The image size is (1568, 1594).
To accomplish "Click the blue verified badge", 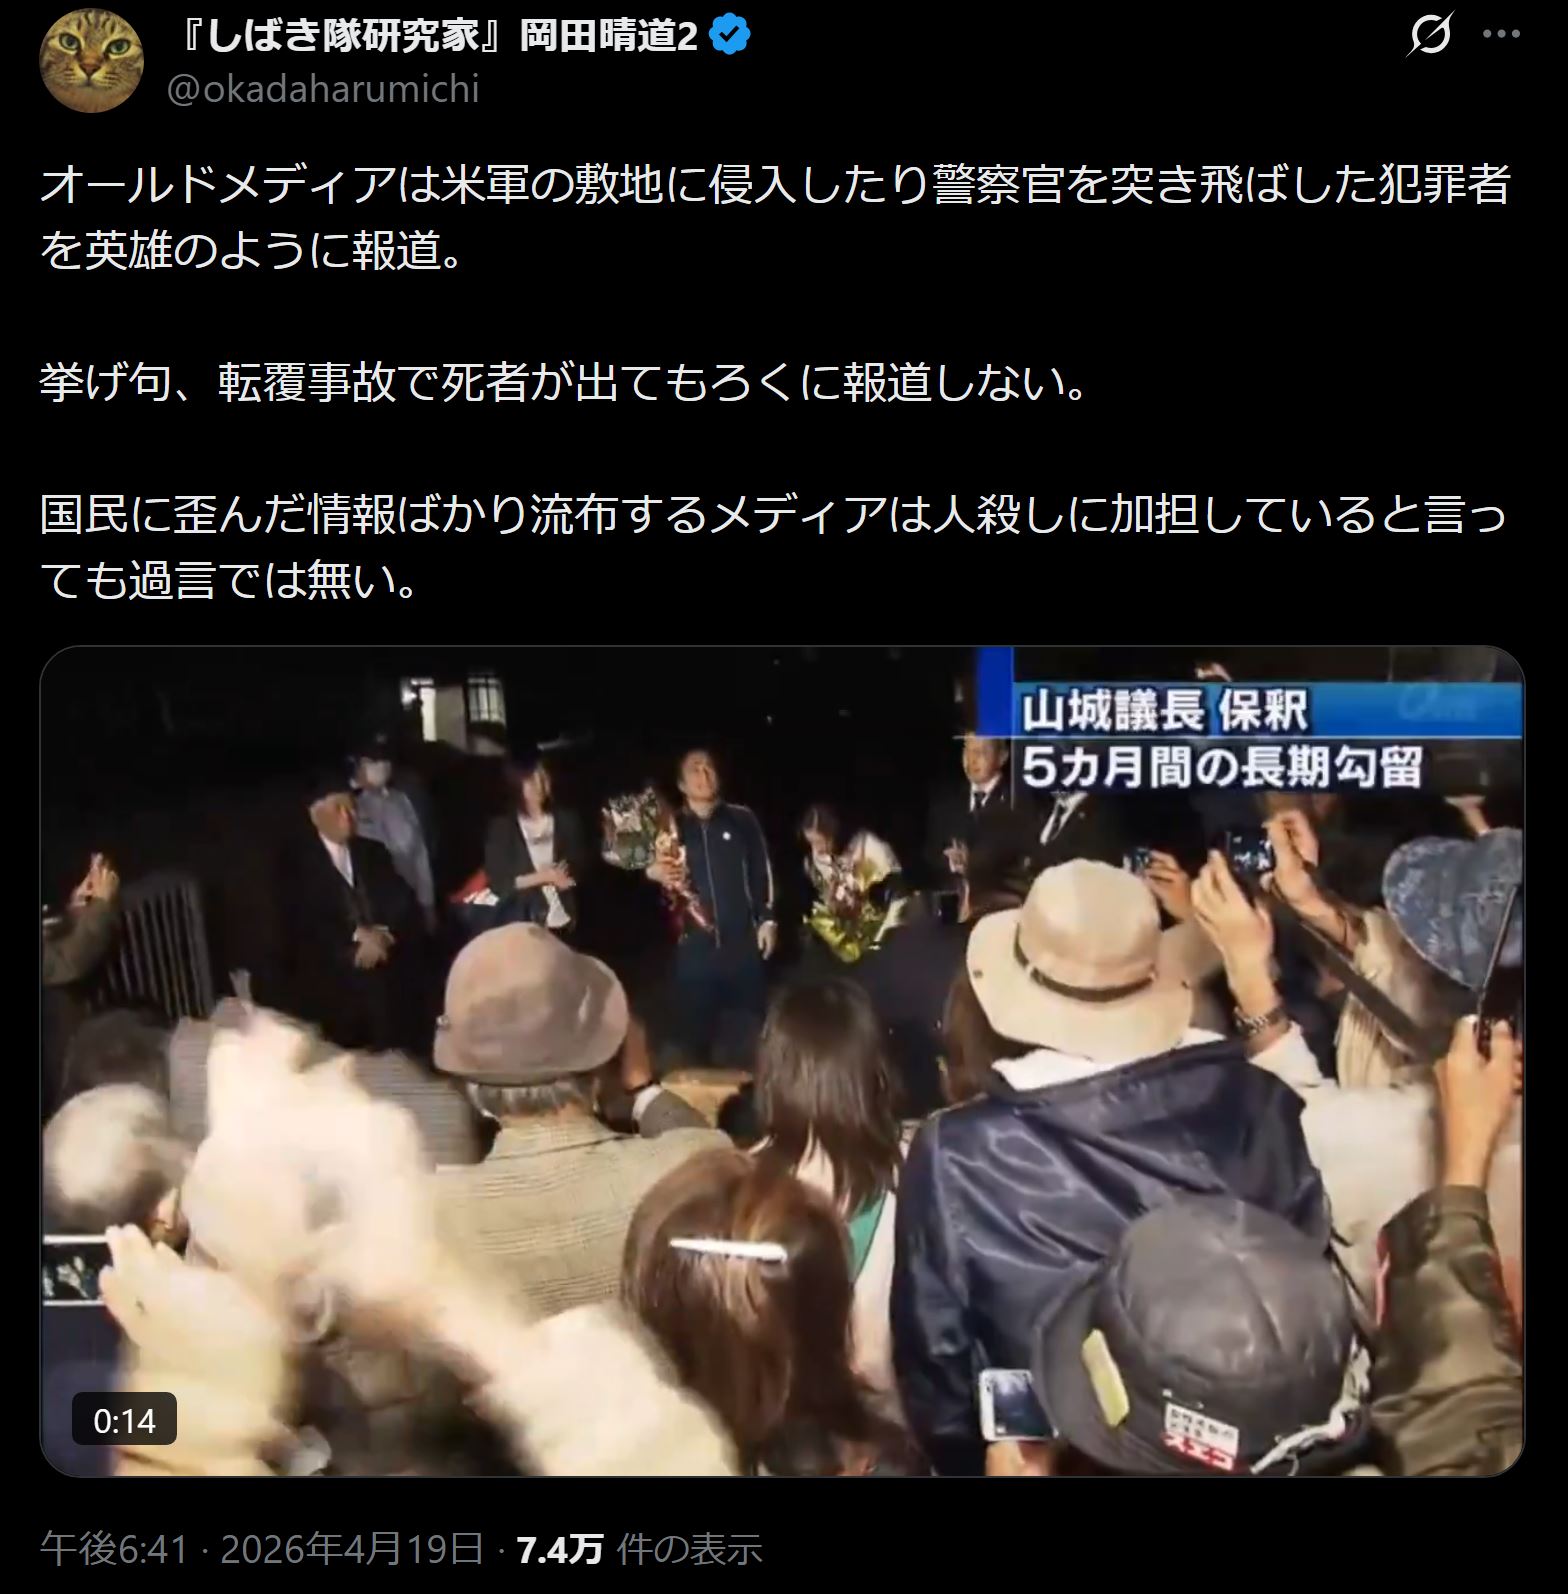I will [x=729, y=37].
